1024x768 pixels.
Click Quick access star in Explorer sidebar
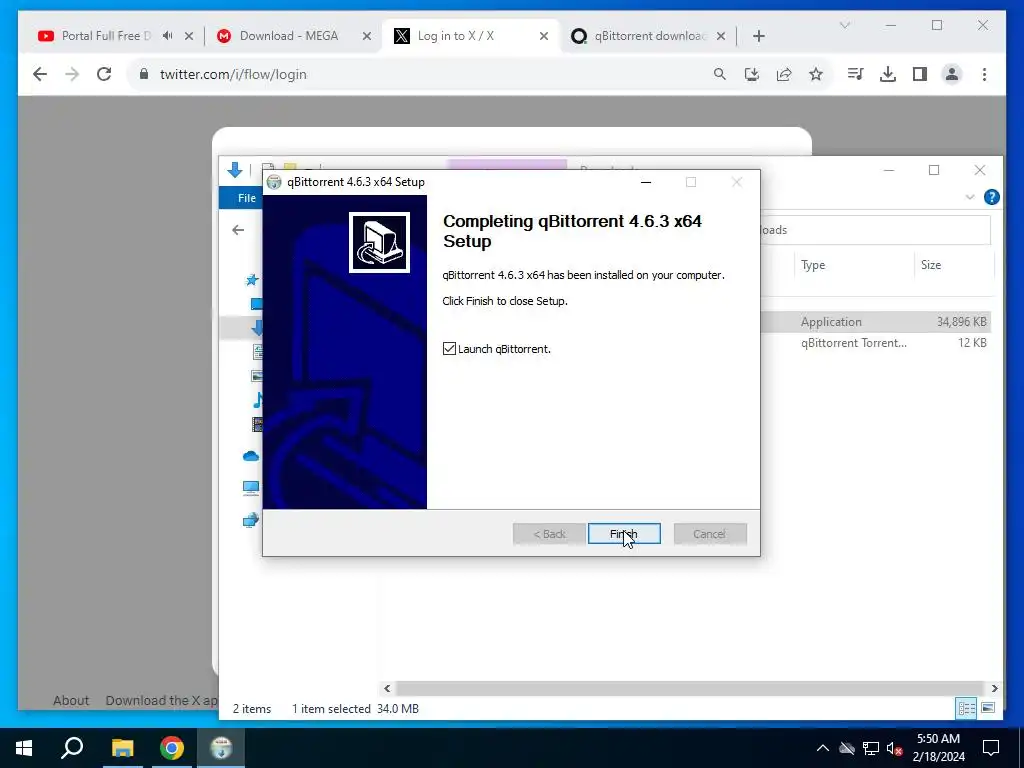pos(251,280)
